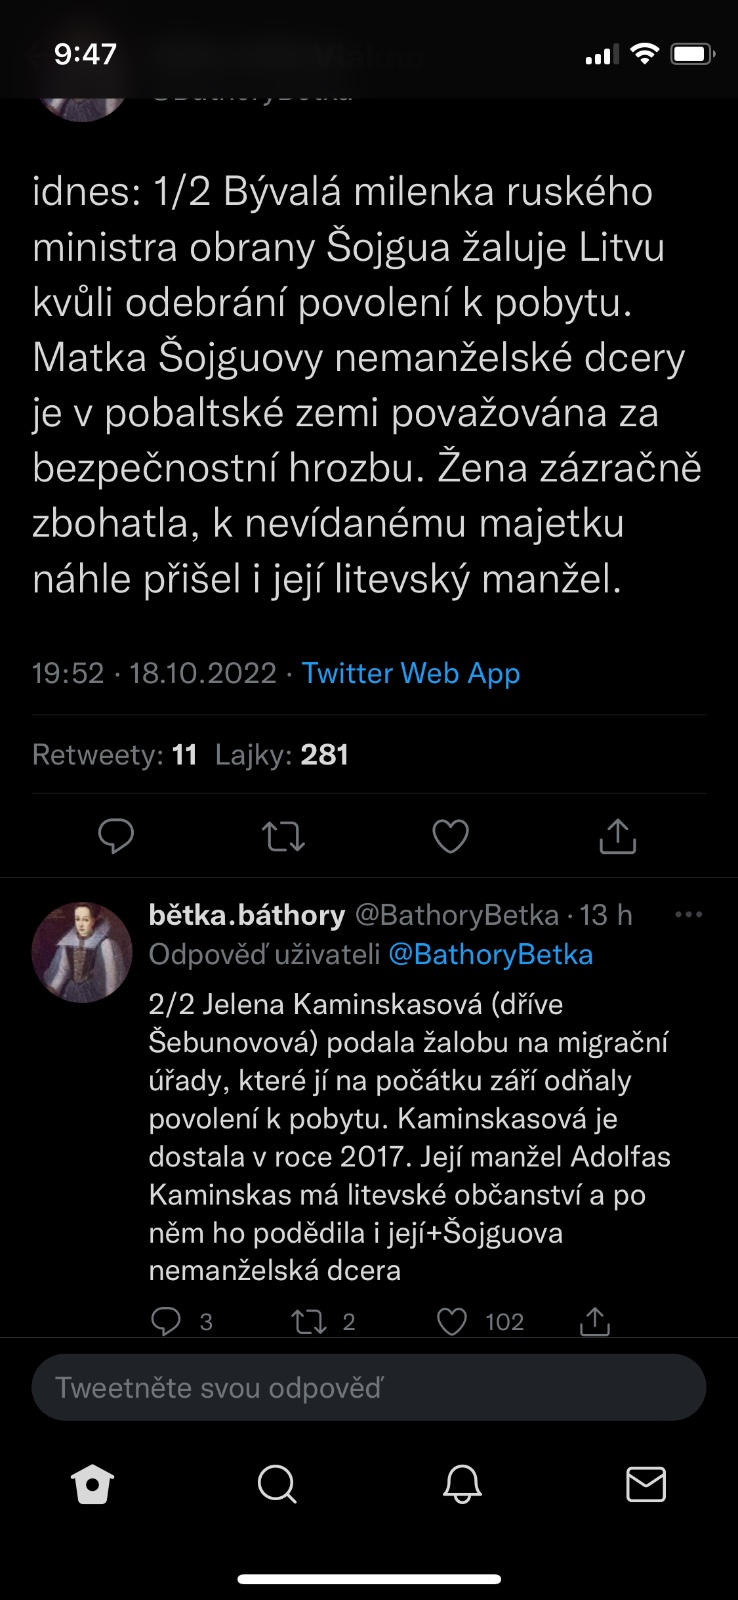Open bětka.báthory profile avatar

pos(82,952)
